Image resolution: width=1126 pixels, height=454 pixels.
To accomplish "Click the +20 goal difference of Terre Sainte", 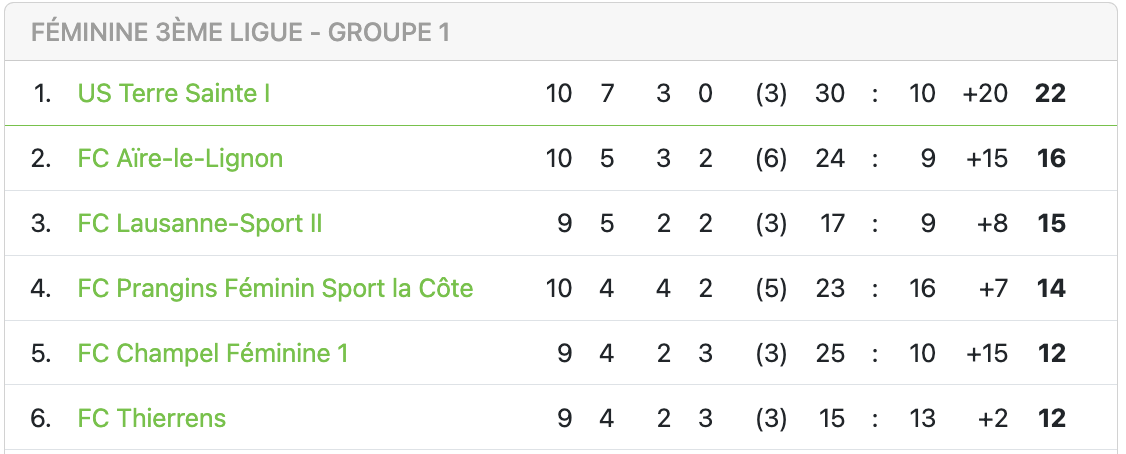I will 985,94.
